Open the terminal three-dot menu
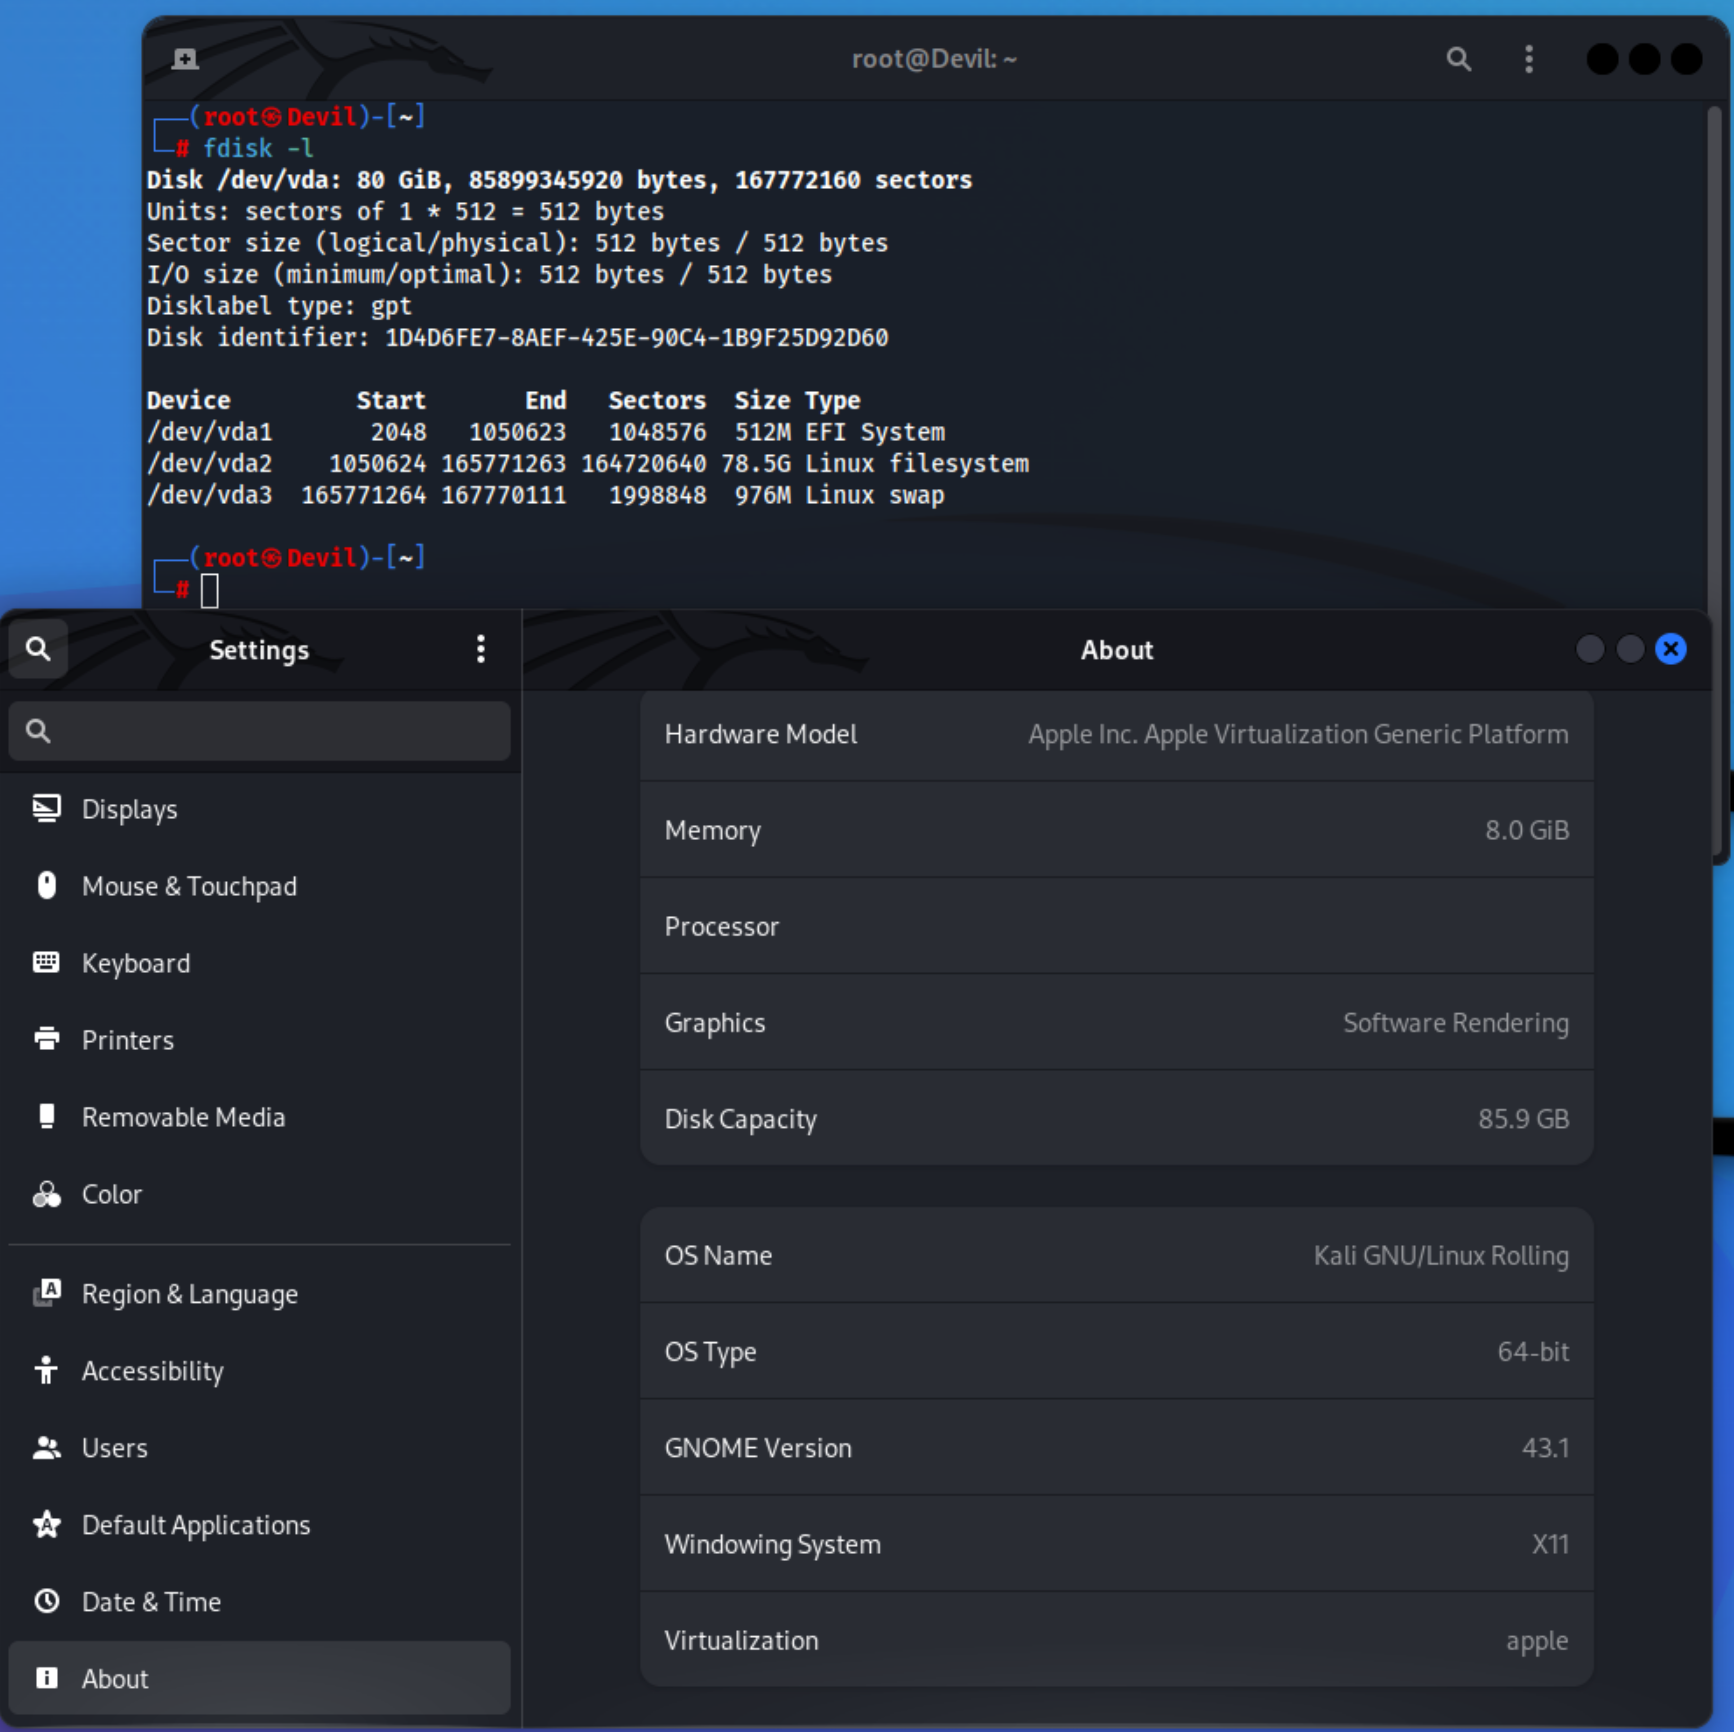1734x1732 pixels. pyautogui.click(x=1528, y=59)
